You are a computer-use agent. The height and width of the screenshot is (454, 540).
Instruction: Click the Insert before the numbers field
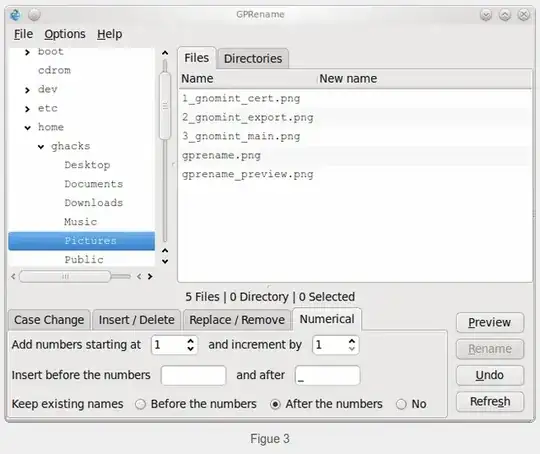(194, 375)
